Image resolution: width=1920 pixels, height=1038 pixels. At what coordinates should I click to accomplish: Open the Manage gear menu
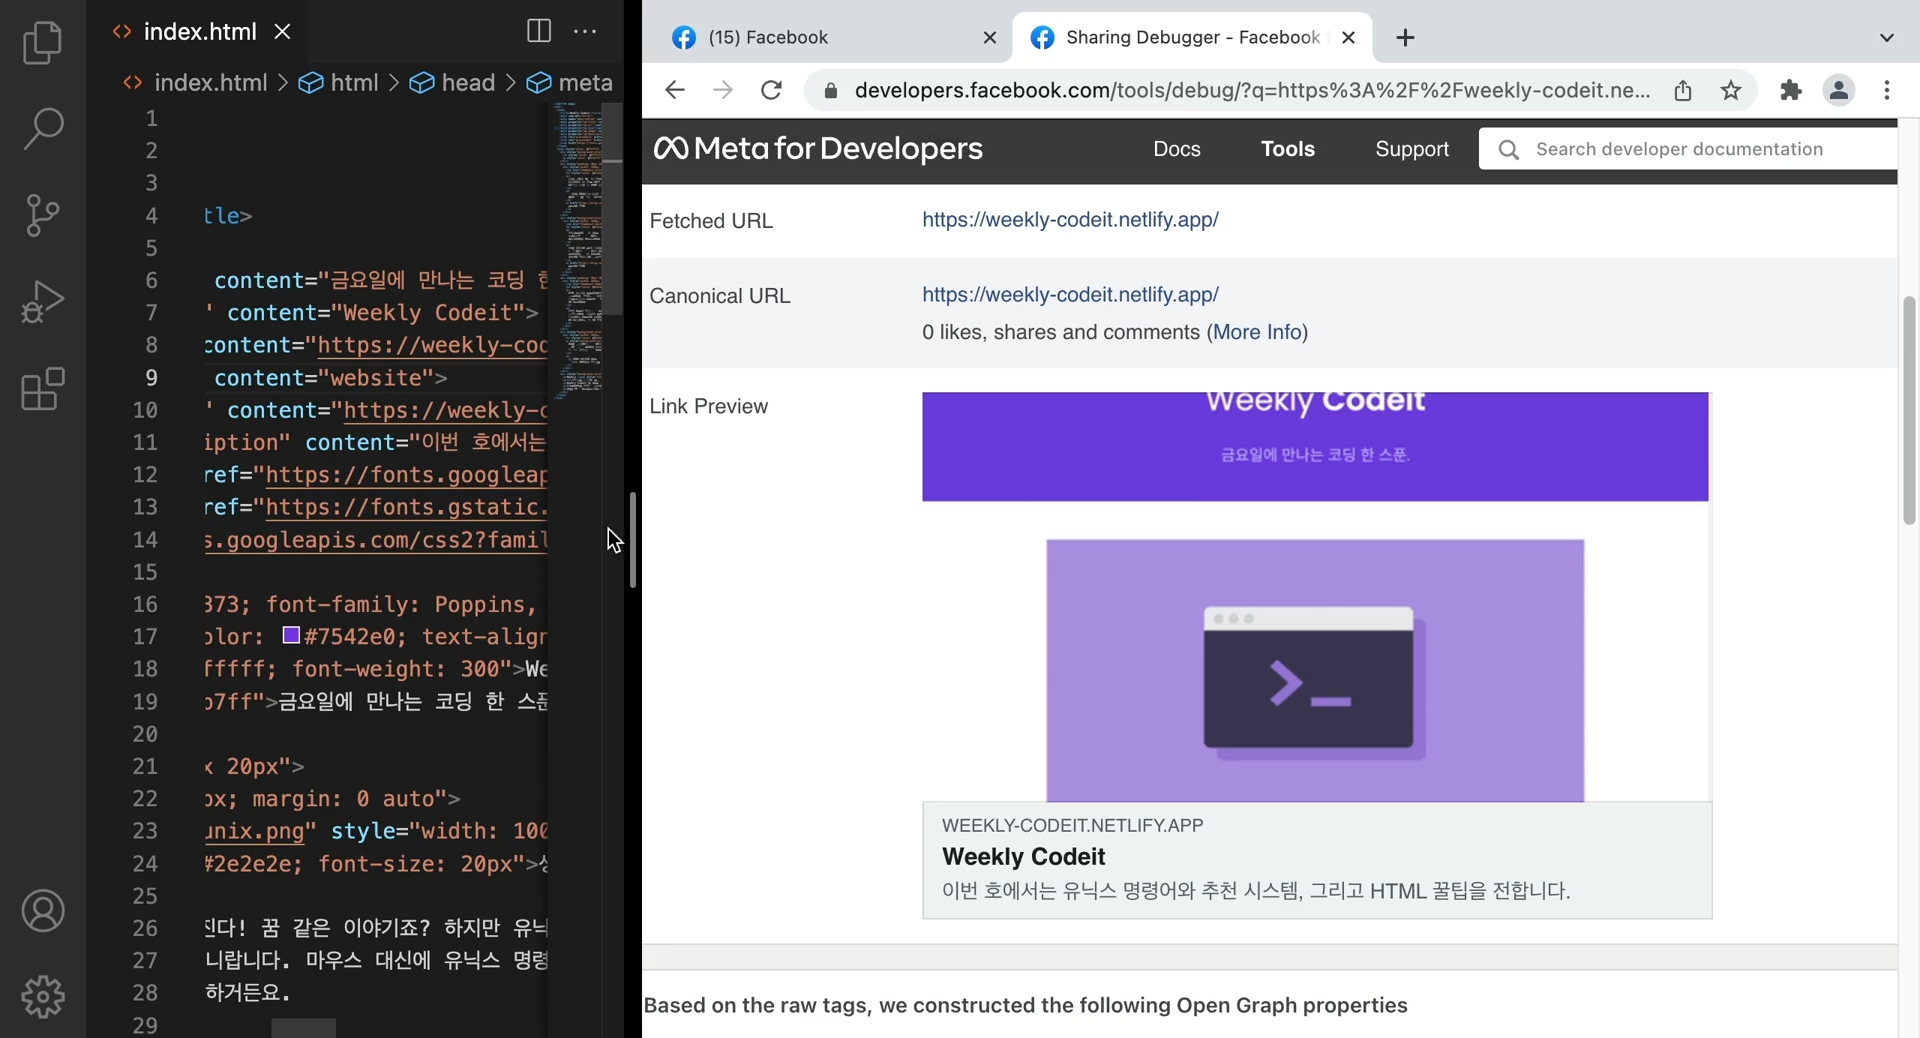coord(43,997)
